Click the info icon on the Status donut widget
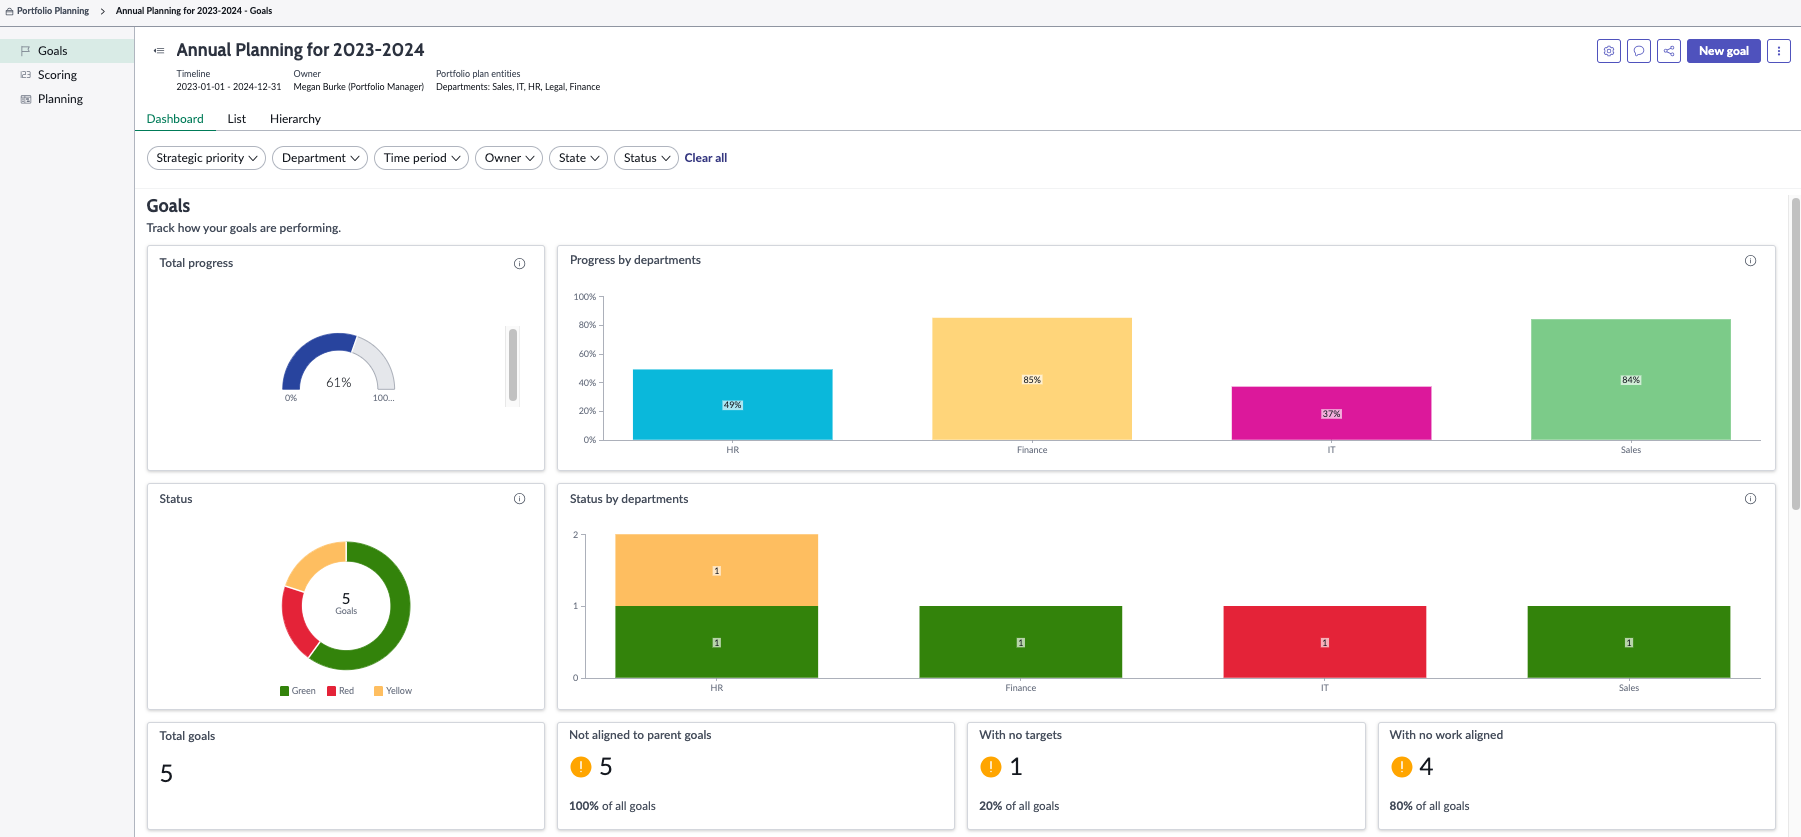 [x=519, y=499]
